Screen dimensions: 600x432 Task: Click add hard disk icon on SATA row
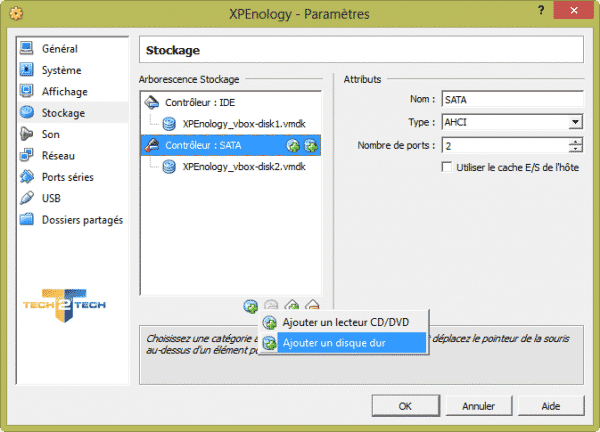tap(311, 145)
